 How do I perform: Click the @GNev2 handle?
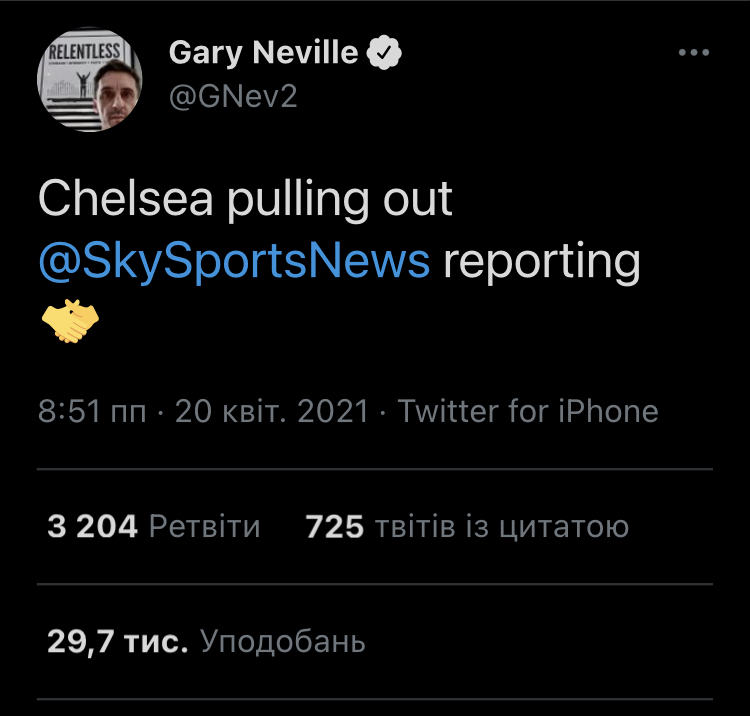click(x=233, y=98)
